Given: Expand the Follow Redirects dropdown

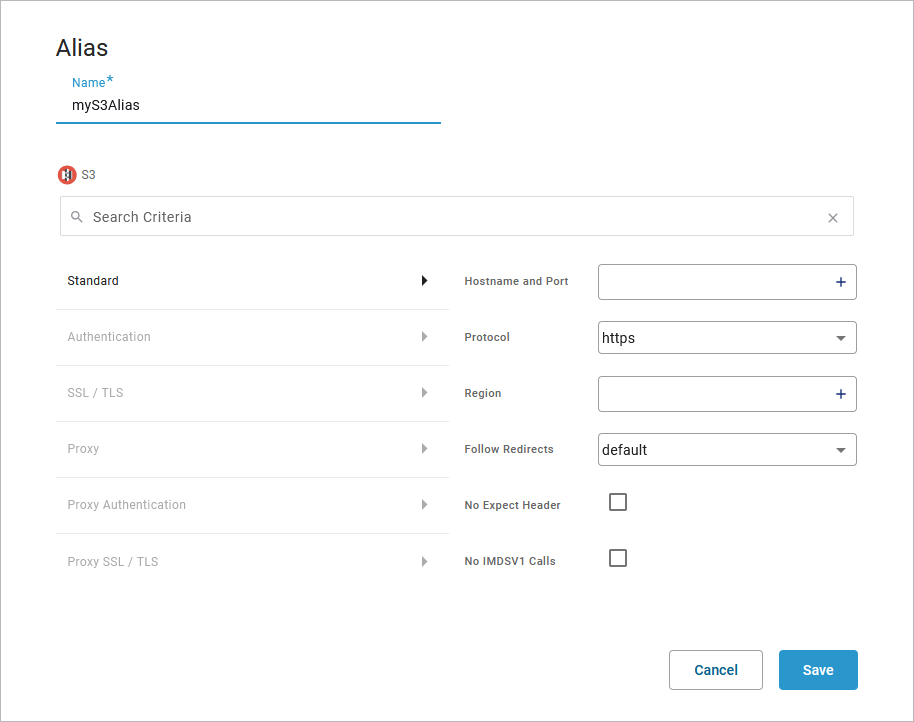Looking at the screenshot, I should click(x=726, y=450).
